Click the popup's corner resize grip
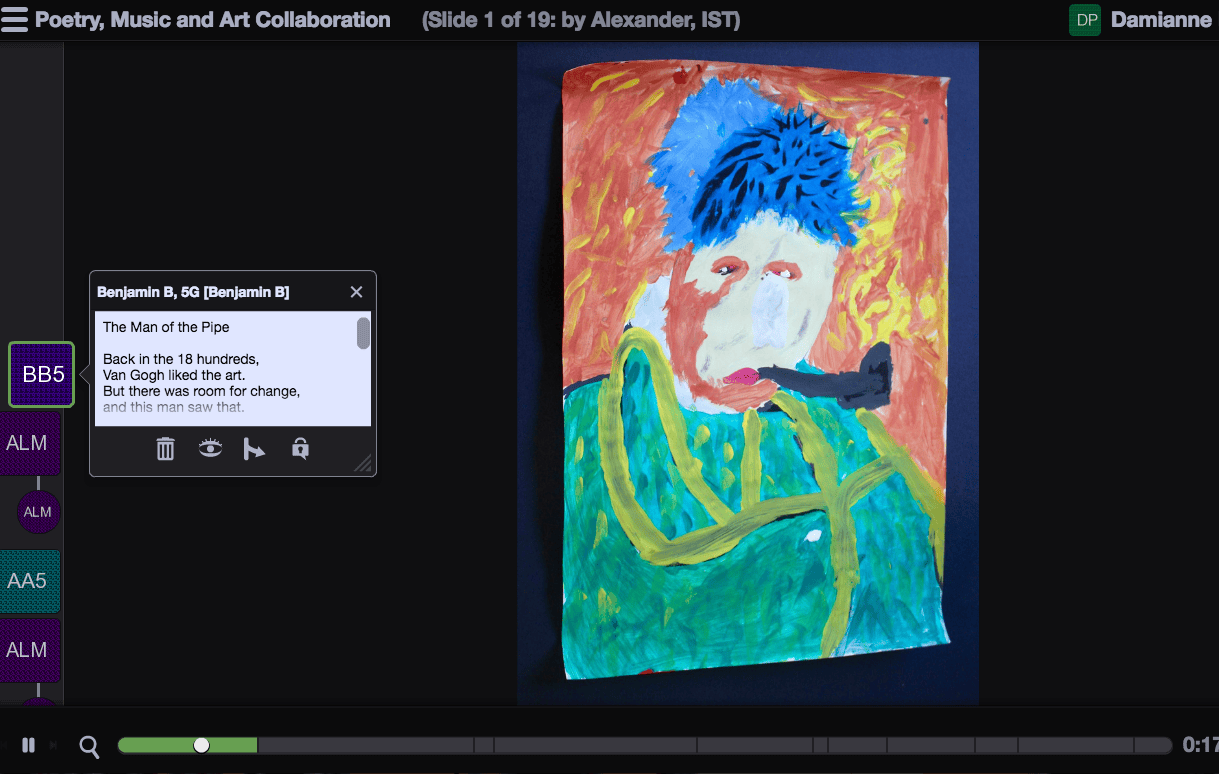This screenshot has height=774, width=1219. tap(364, 463)
